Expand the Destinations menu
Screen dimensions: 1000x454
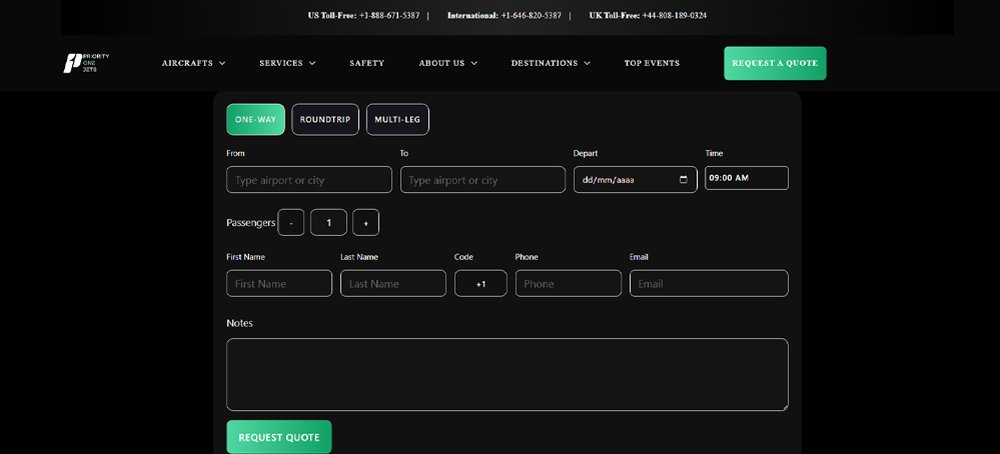[x=550, y=63]
